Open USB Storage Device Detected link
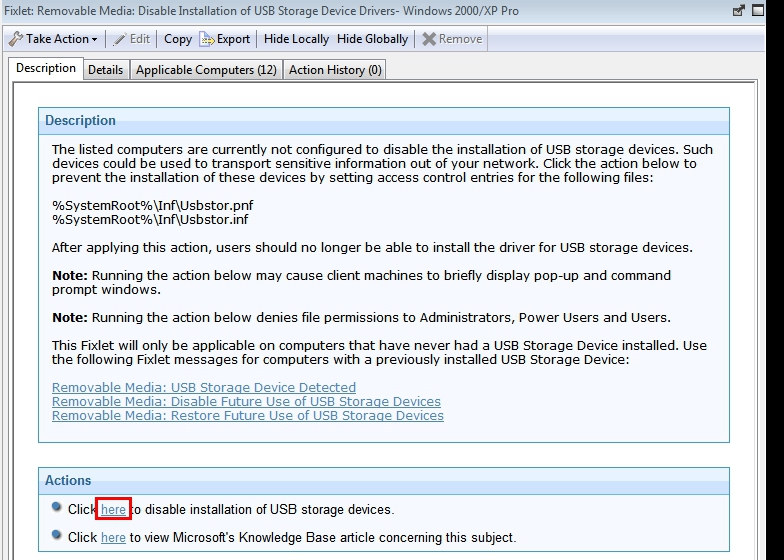784x560 pixels. pyautogui.click(x=204, y=387)
